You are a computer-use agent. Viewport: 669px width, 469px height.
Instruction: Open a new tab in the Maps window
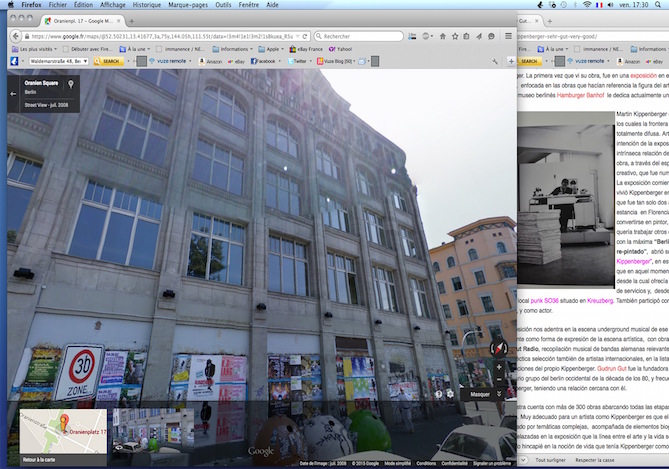[x=132, y=21]
